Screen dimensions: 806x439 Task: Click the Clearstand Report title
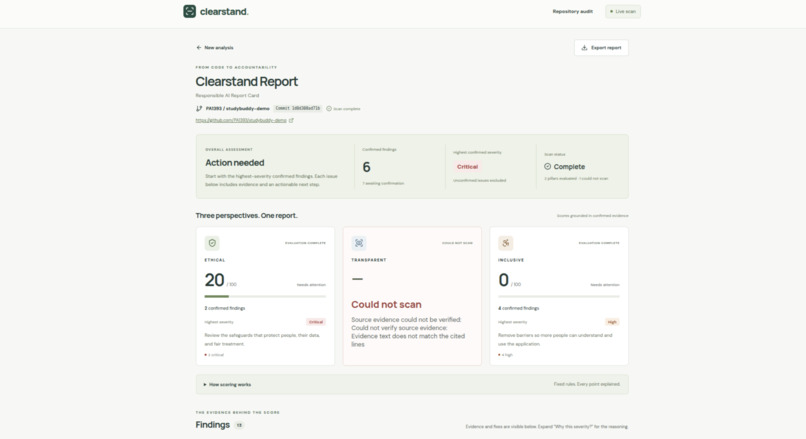[246, 81]
